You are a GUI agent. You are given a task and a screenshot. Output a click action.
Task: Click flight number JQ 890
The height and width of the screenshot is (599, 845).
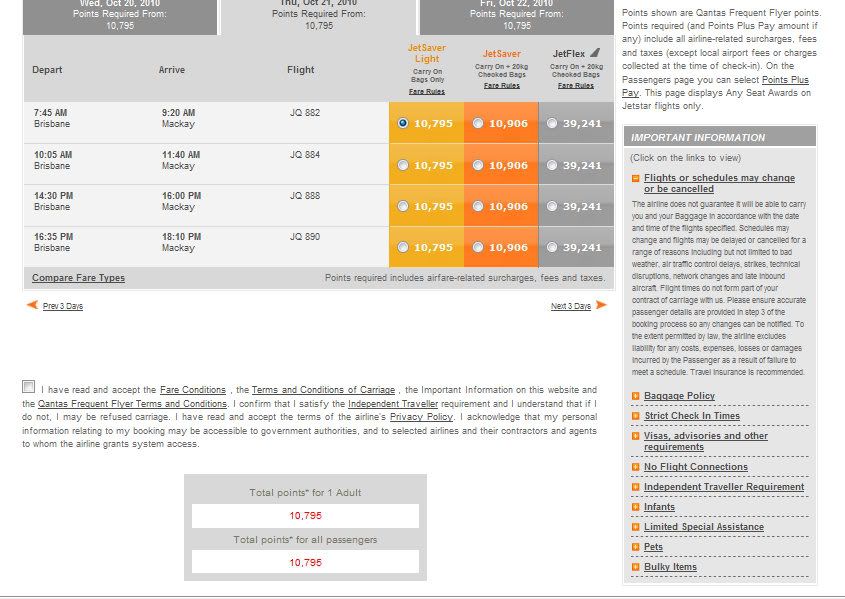pyautogui.click(x=305, y=236)
